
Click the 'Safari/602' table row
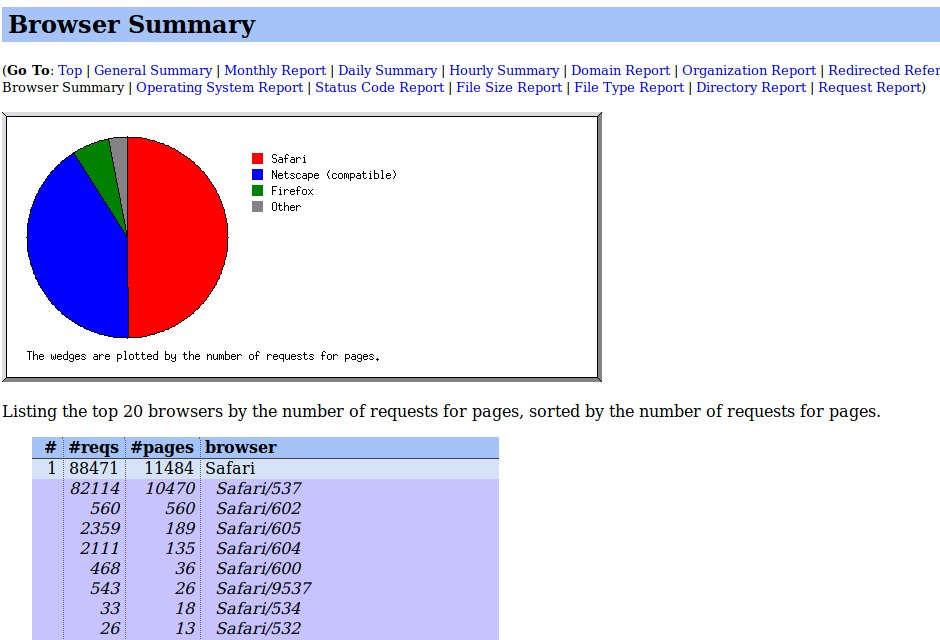point(265,509)
